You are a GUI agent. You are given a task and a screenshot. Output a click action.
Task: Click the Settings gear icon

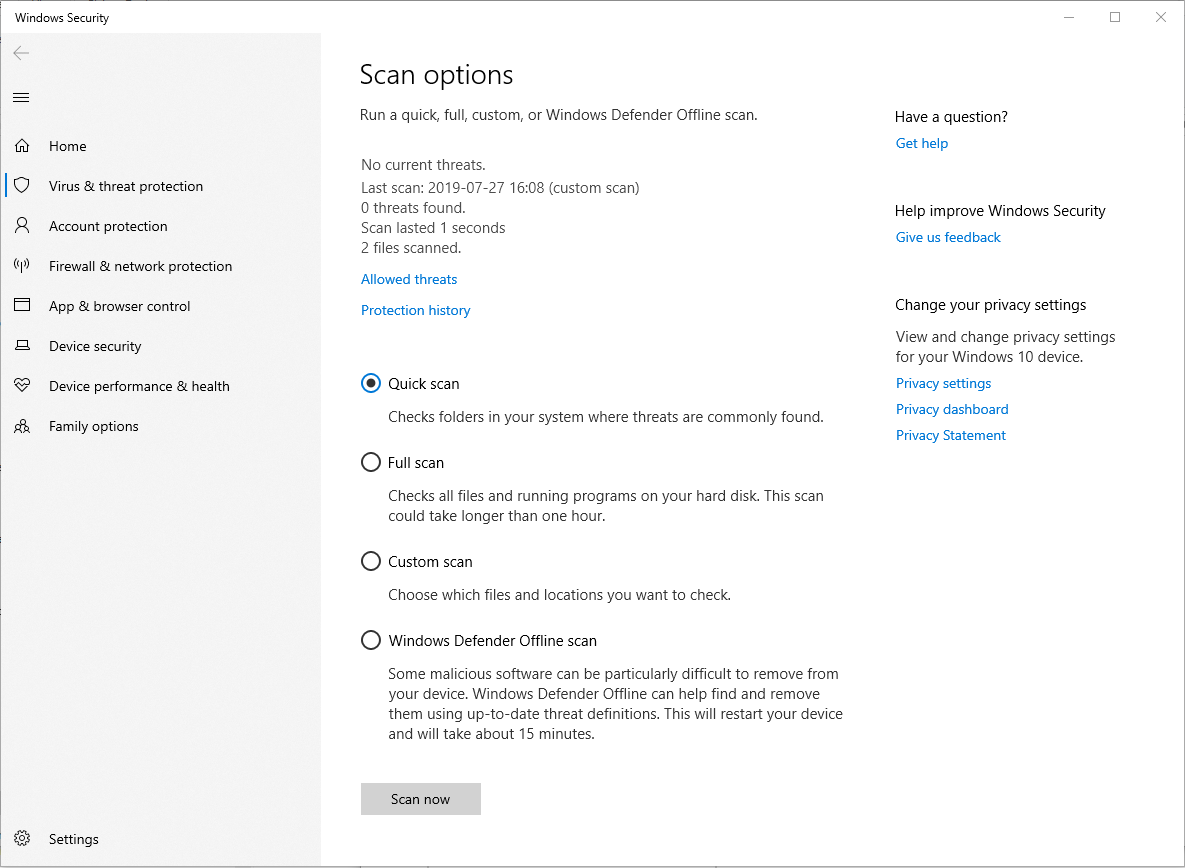(22, 839)
